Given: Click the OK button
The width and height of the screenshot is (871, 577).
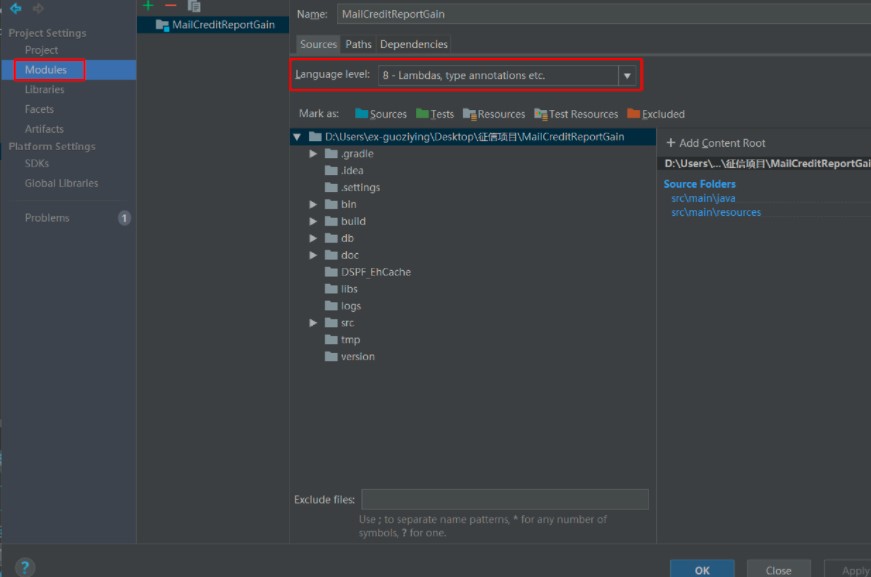Looking at the screenshot, I should (x=702, y=569).
